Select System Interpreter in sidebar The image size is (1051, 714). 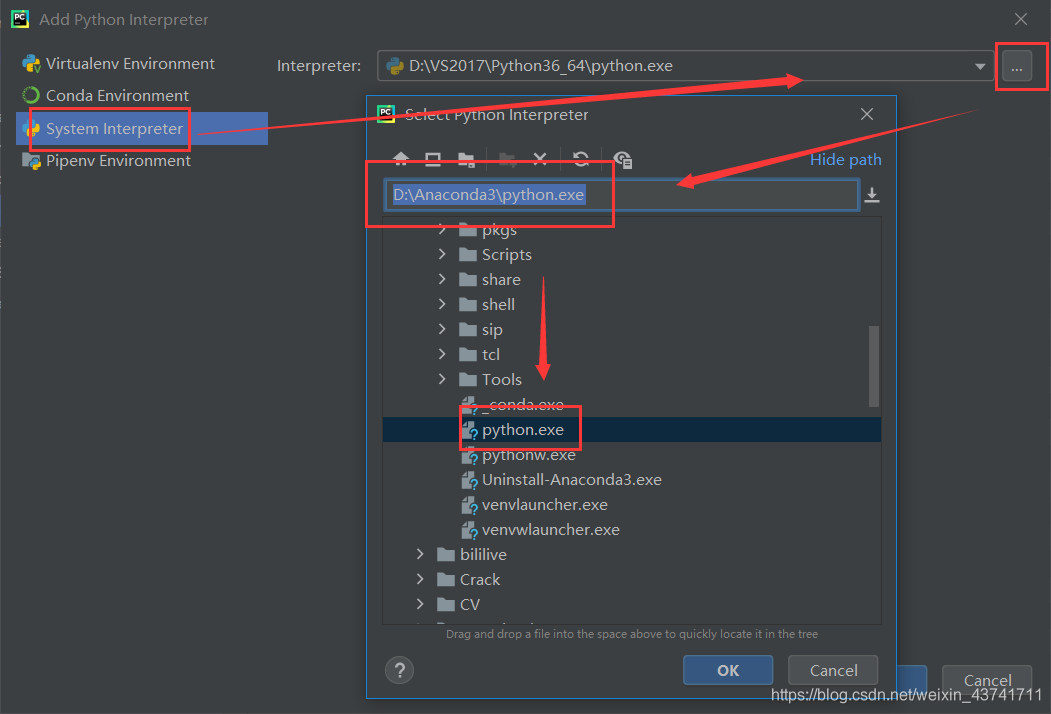click(x=141, y=129)
